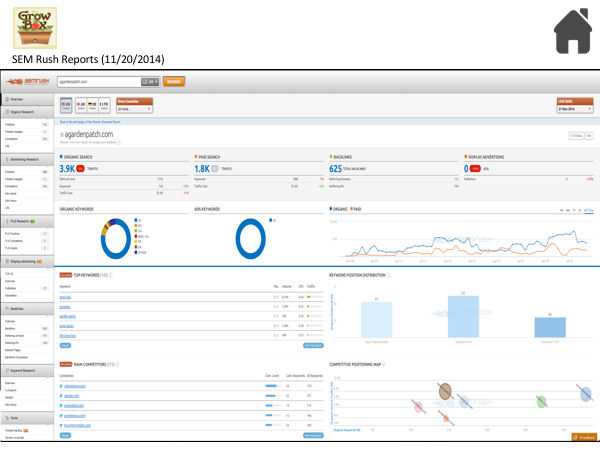This screenshot has width=600, height=450.
Task: Click the Organic Keywords donut chart
Action: coord(116,238)
